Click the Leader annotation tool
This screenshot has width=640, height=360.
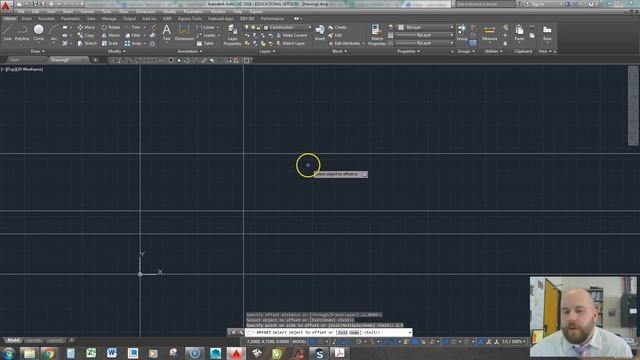pos(207,35)
